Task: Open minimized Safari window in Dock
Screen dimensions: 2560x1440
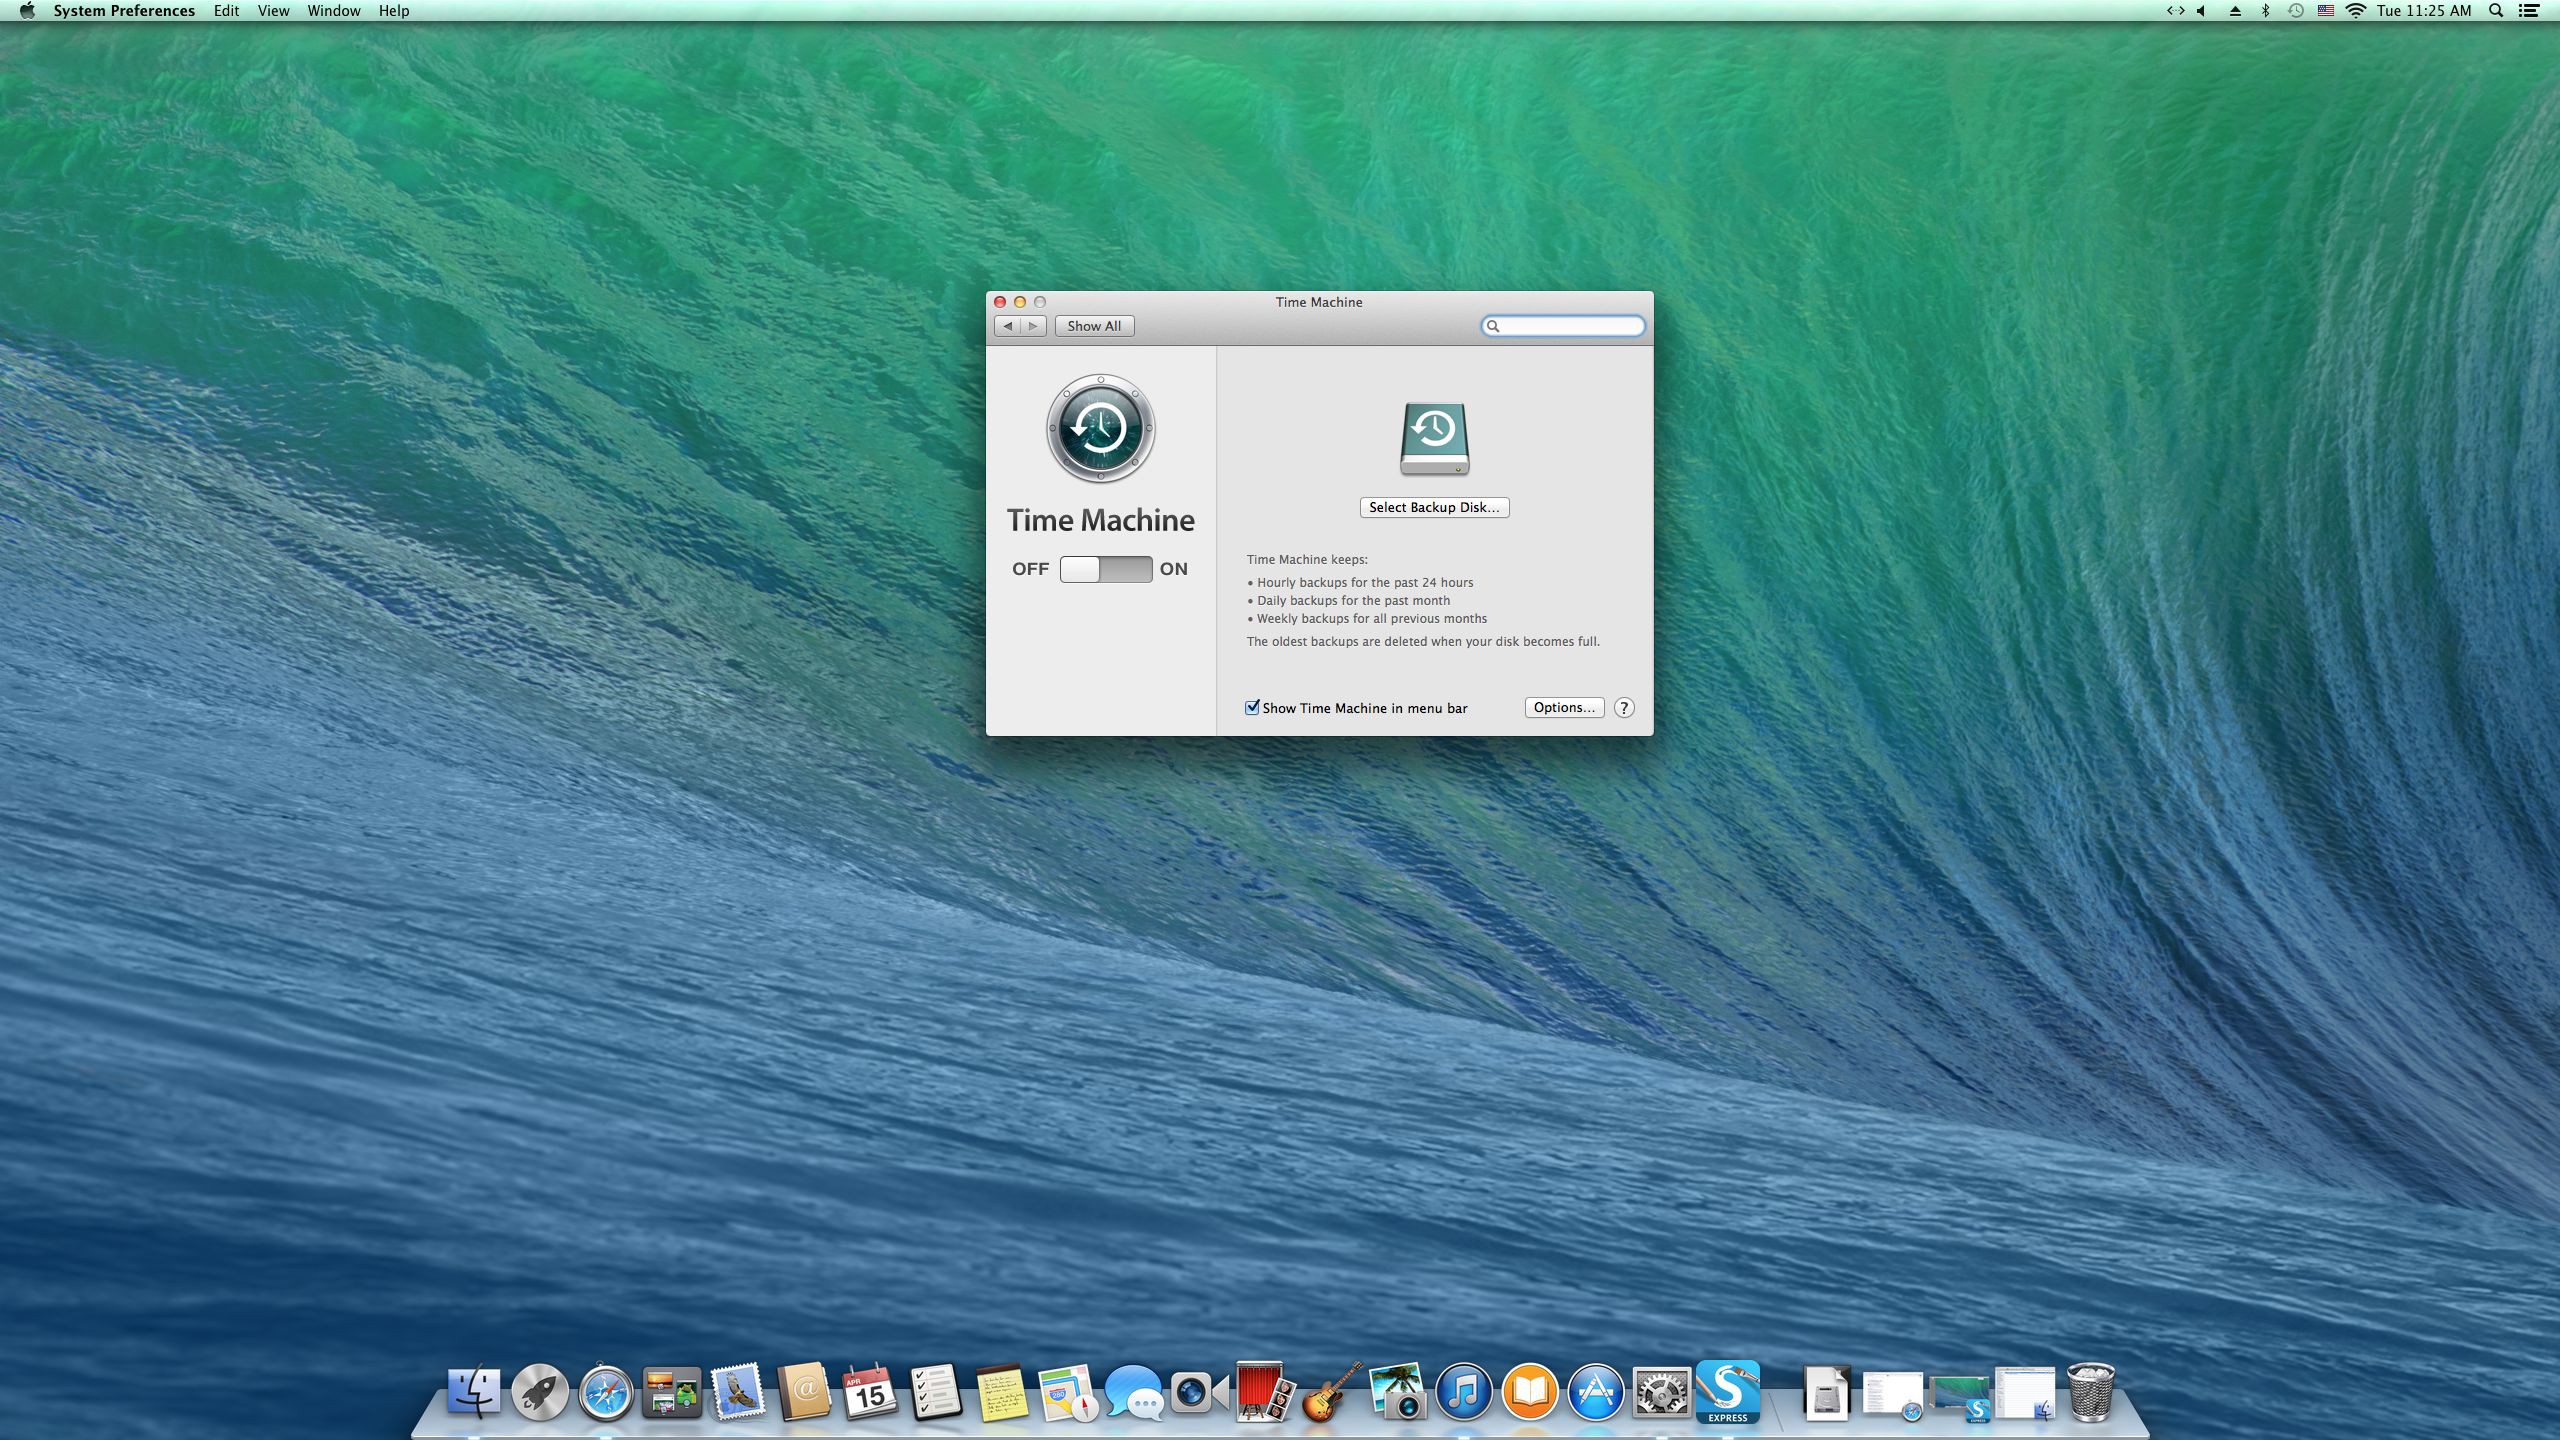Action: click(x=1893, y=1395)
